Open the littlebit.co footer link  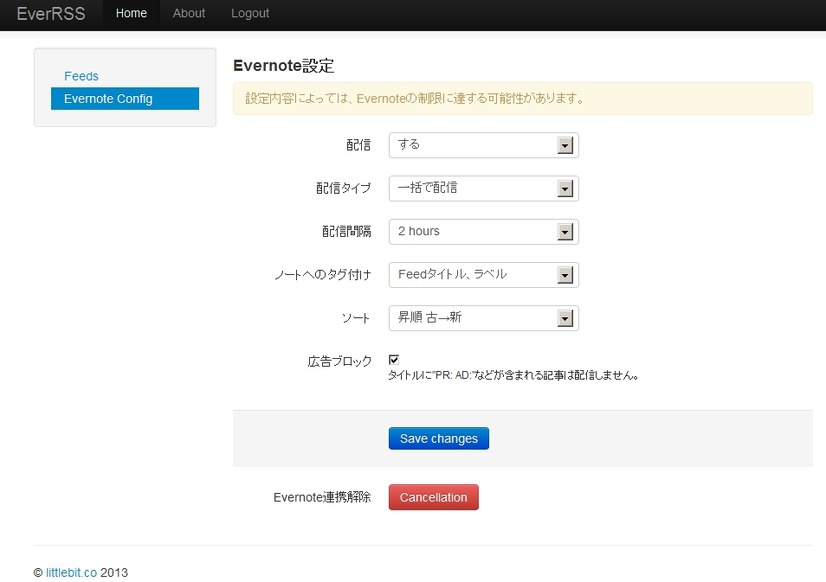[71, 573]
